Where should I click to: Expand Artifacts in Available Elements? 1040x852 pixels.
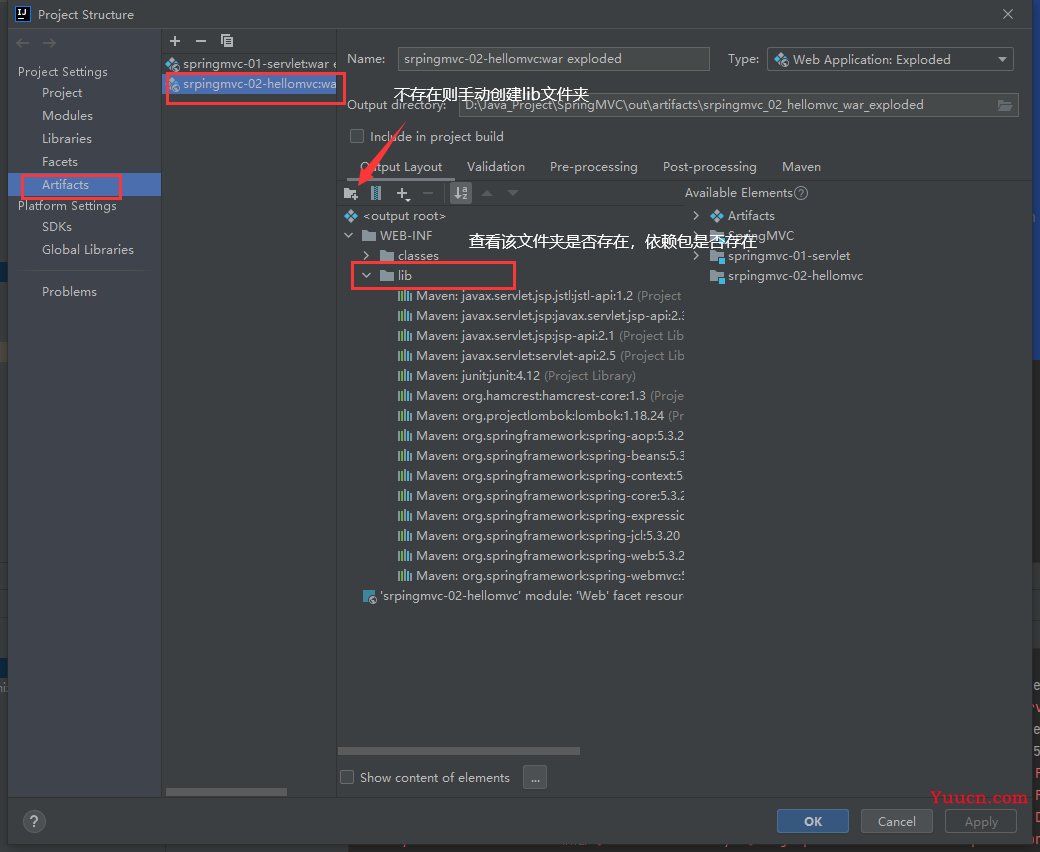click(x=696, y=216)
